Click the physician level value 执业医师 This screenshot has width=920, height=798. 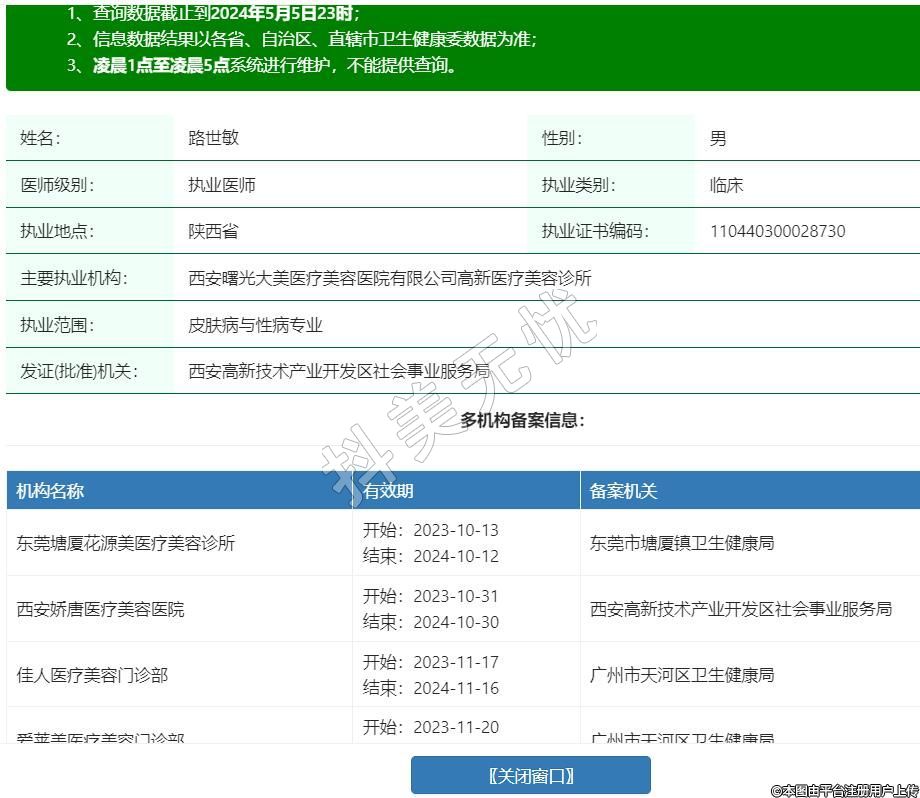(x=222, y=185)
